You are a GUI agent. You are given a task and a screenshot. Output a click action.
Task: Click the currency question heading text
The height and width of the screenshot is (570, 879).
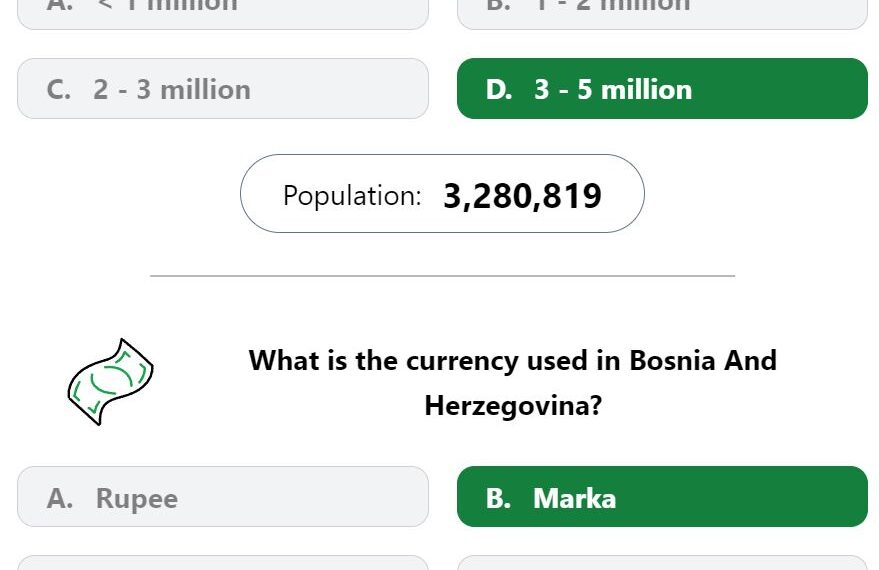point(513,383)
